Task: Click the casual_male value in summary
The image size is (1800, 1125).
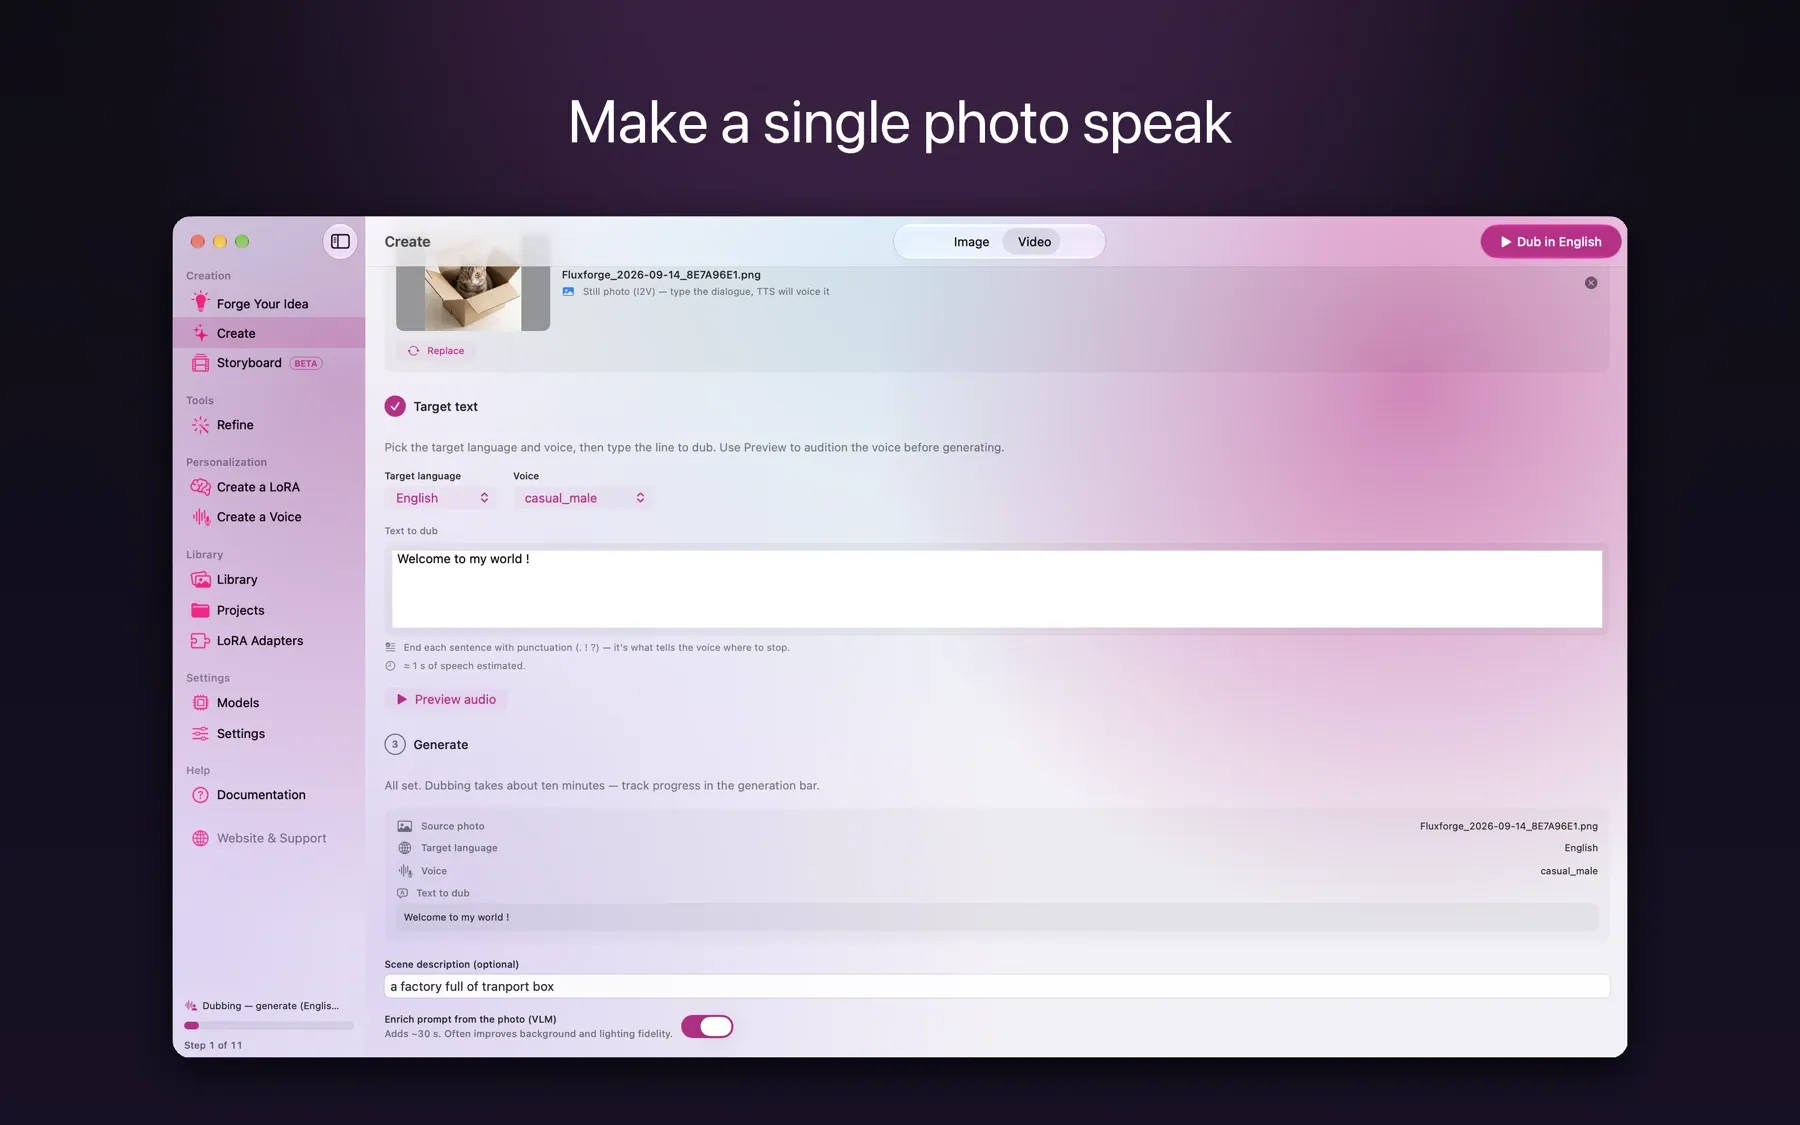Action: (x=1568, y=871)
